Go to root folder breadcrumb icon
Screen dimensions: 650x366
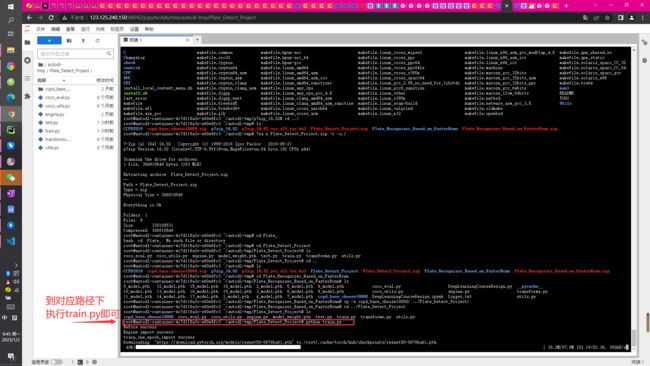tap(40, 65)
